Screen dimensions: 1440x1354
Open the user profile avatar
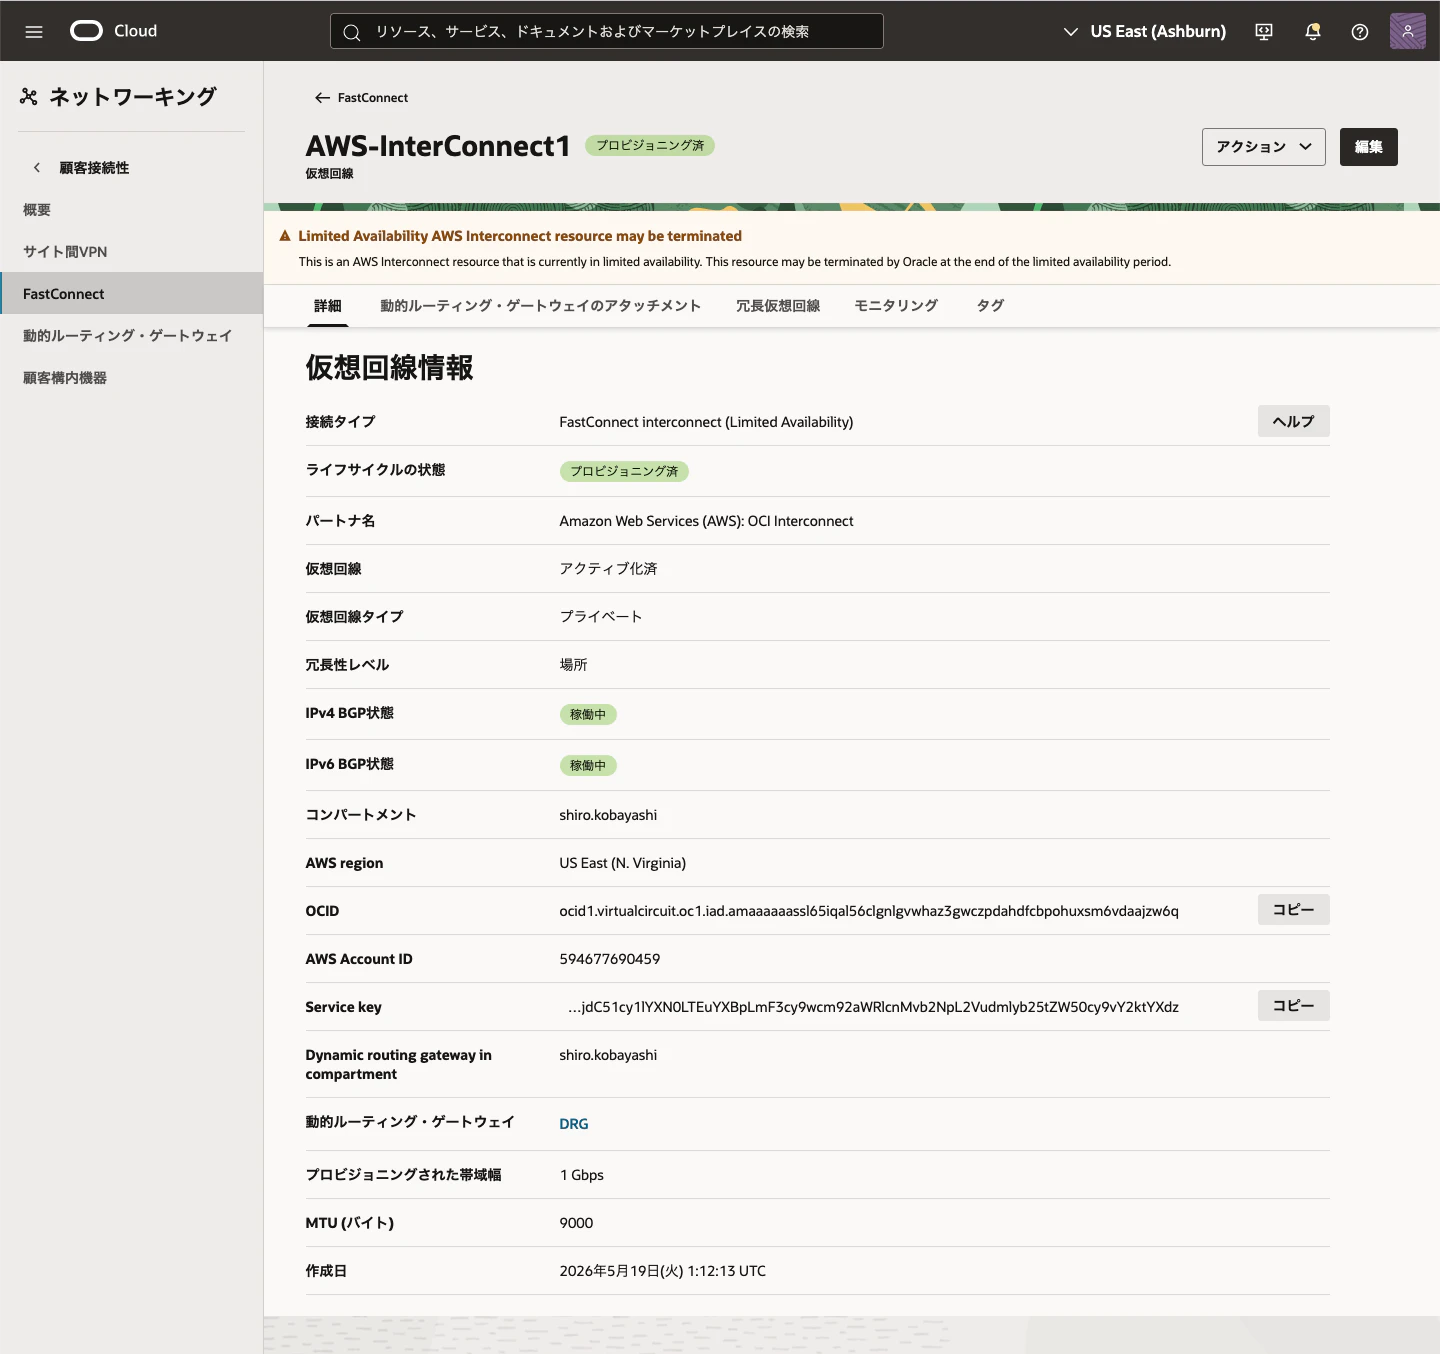click(1408, 31)
